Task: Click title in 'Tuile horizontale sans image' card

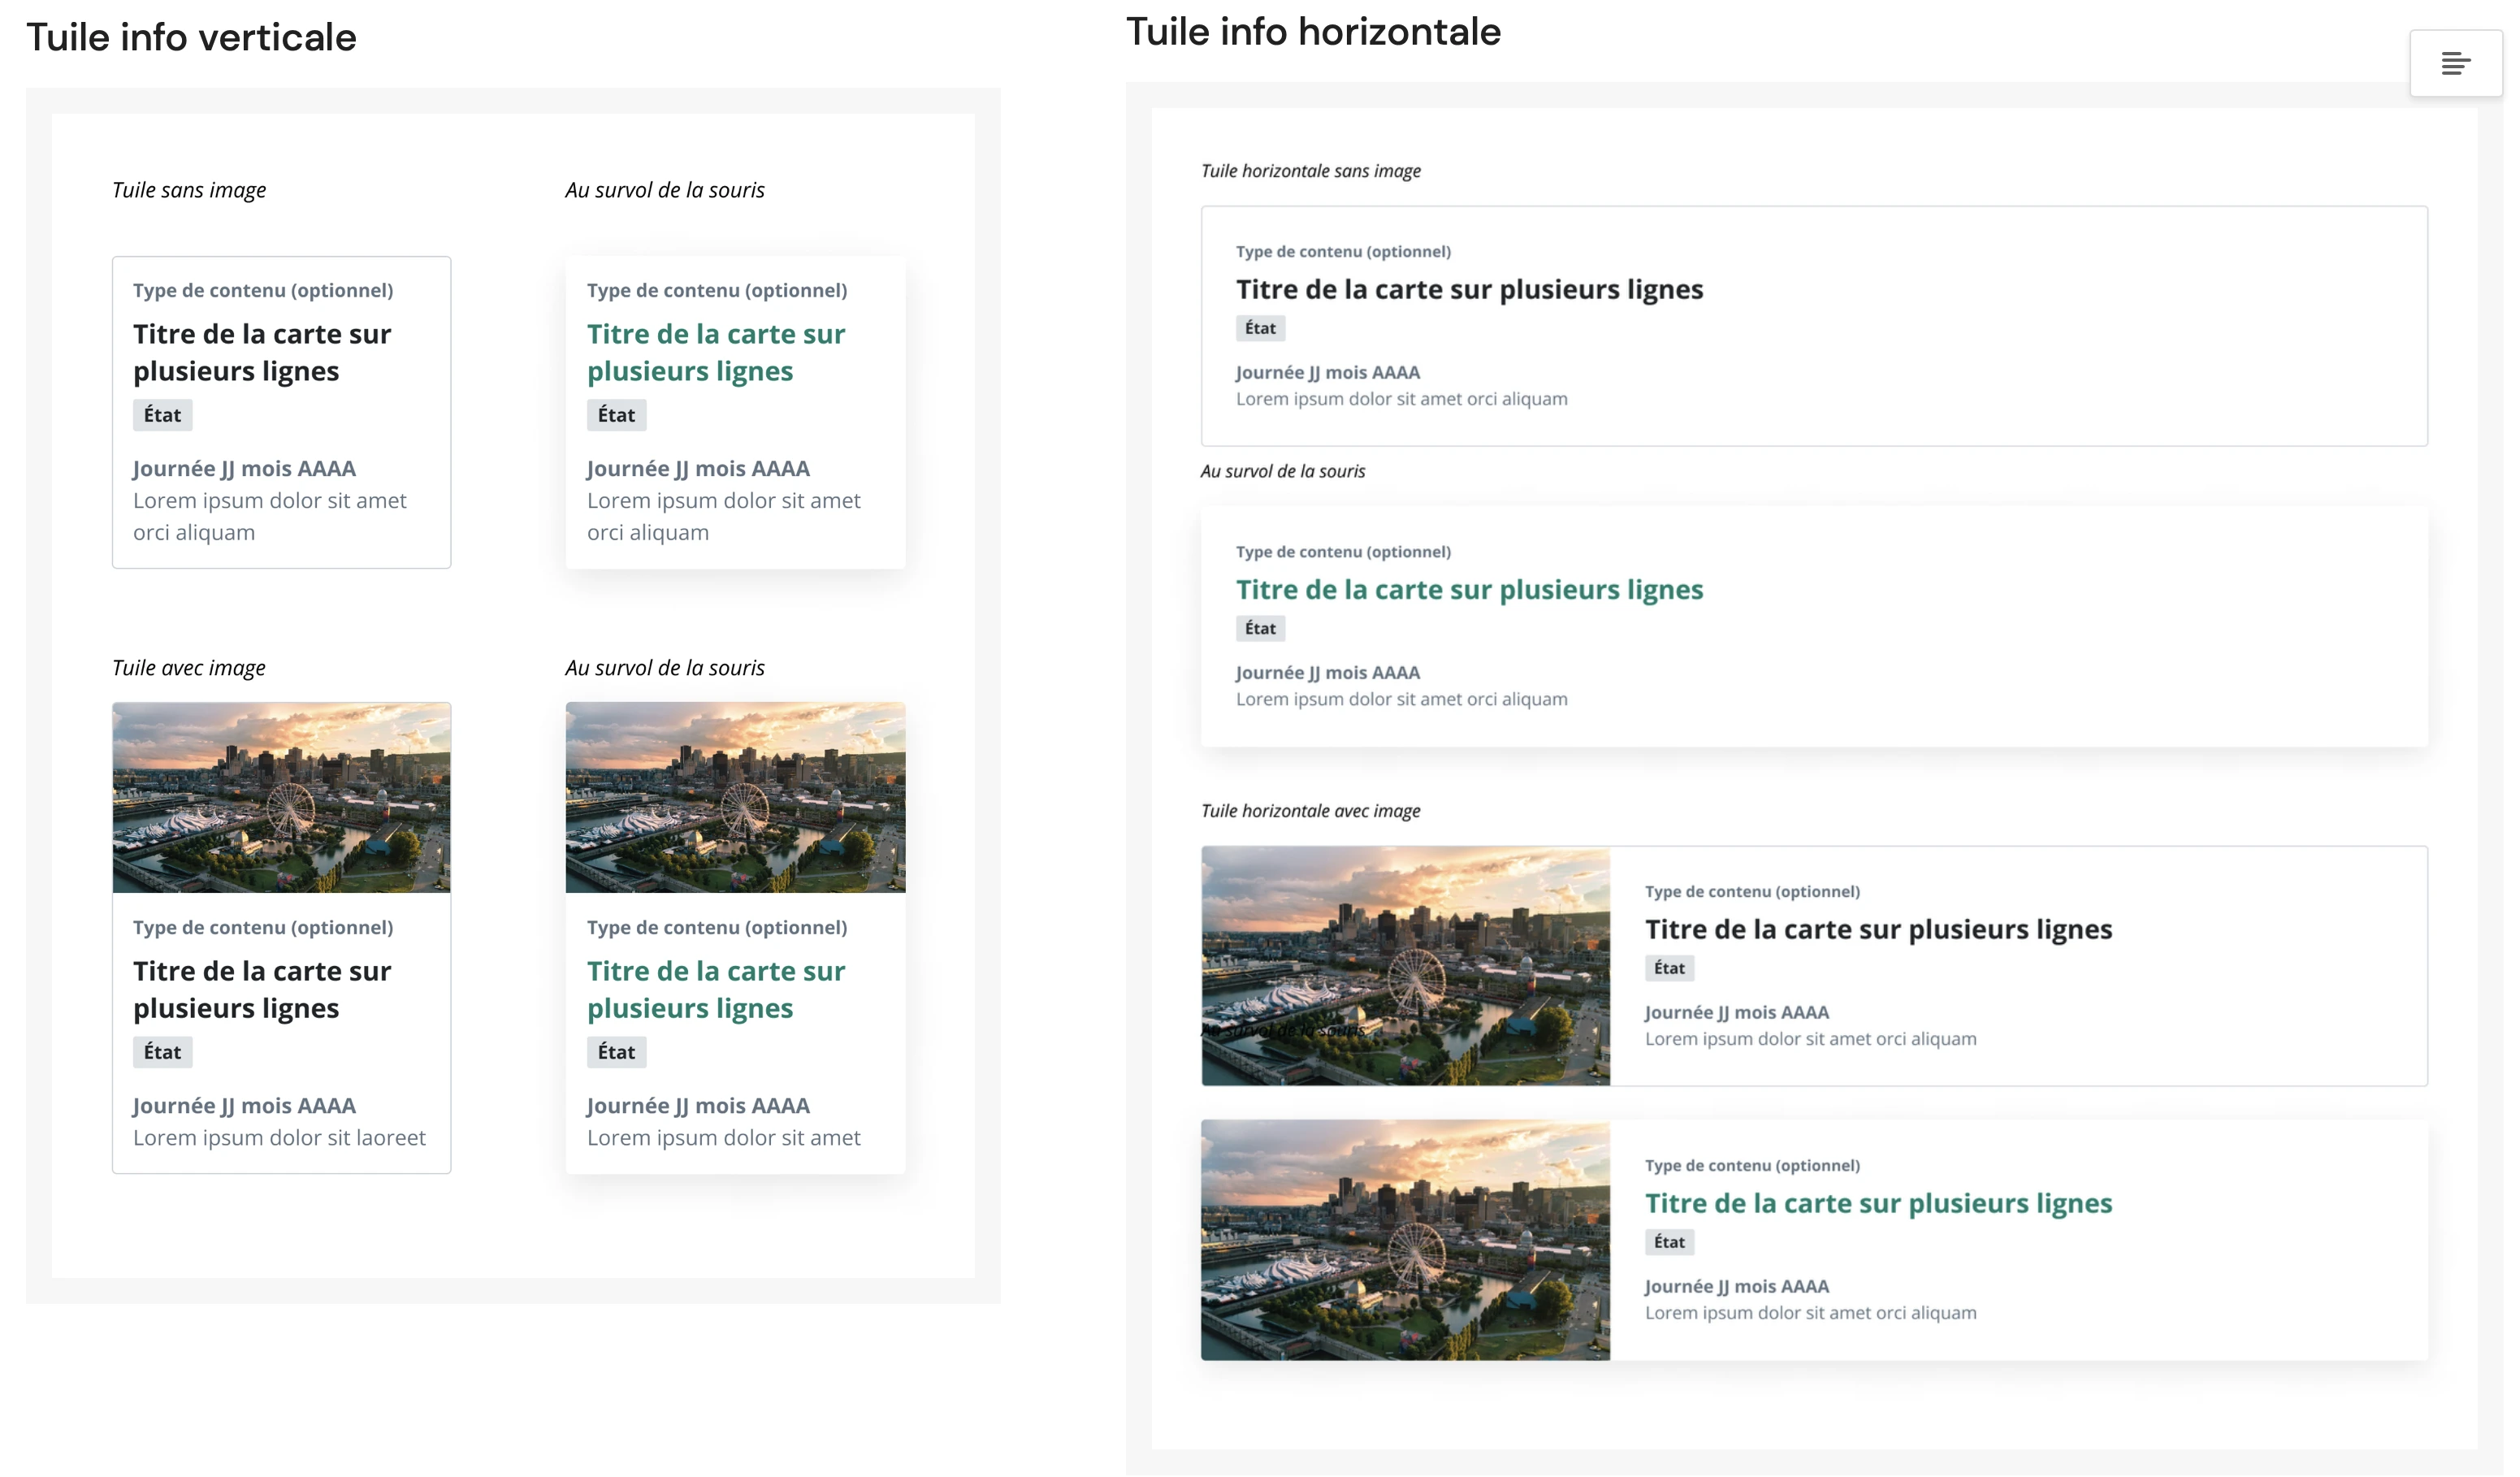Action: (x=1469, y=289)
